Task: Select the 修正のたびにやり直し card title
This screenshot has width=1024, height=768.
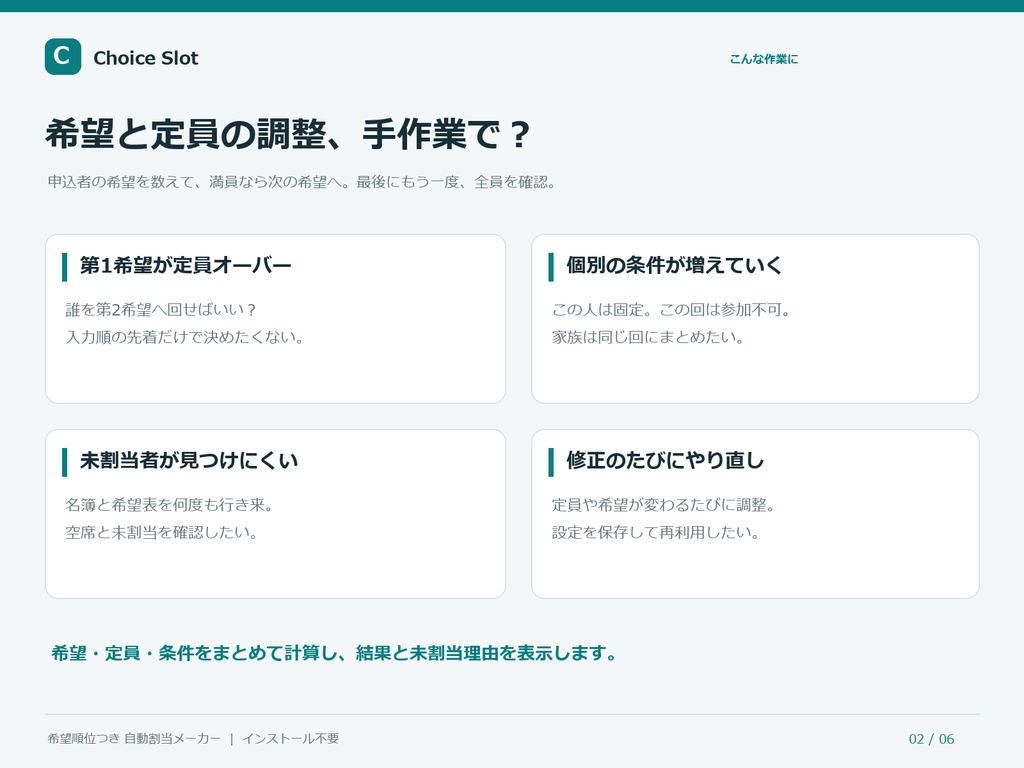Action: click(665, 460)
